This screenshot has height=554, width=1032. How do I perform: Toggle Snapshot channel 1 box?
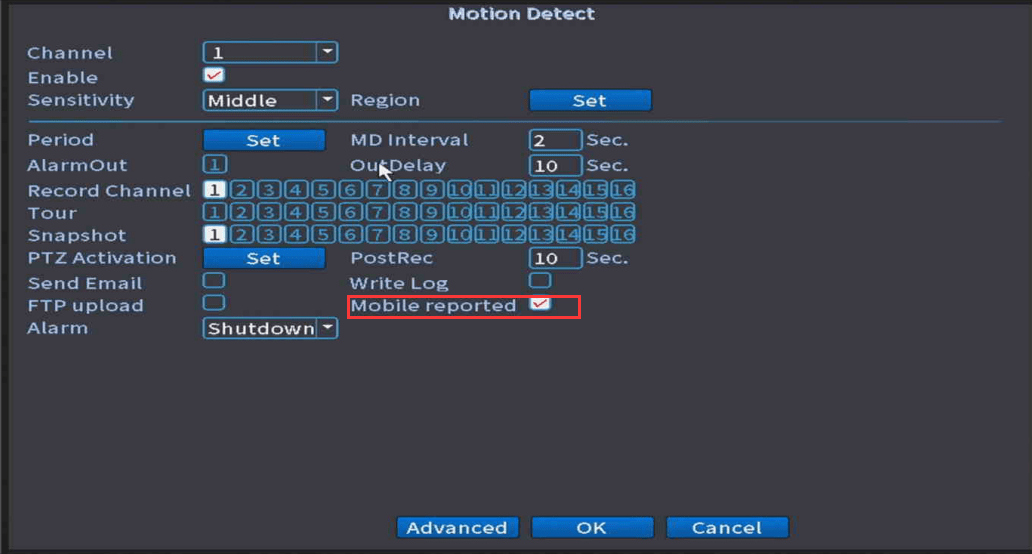[x=214, y=235]
